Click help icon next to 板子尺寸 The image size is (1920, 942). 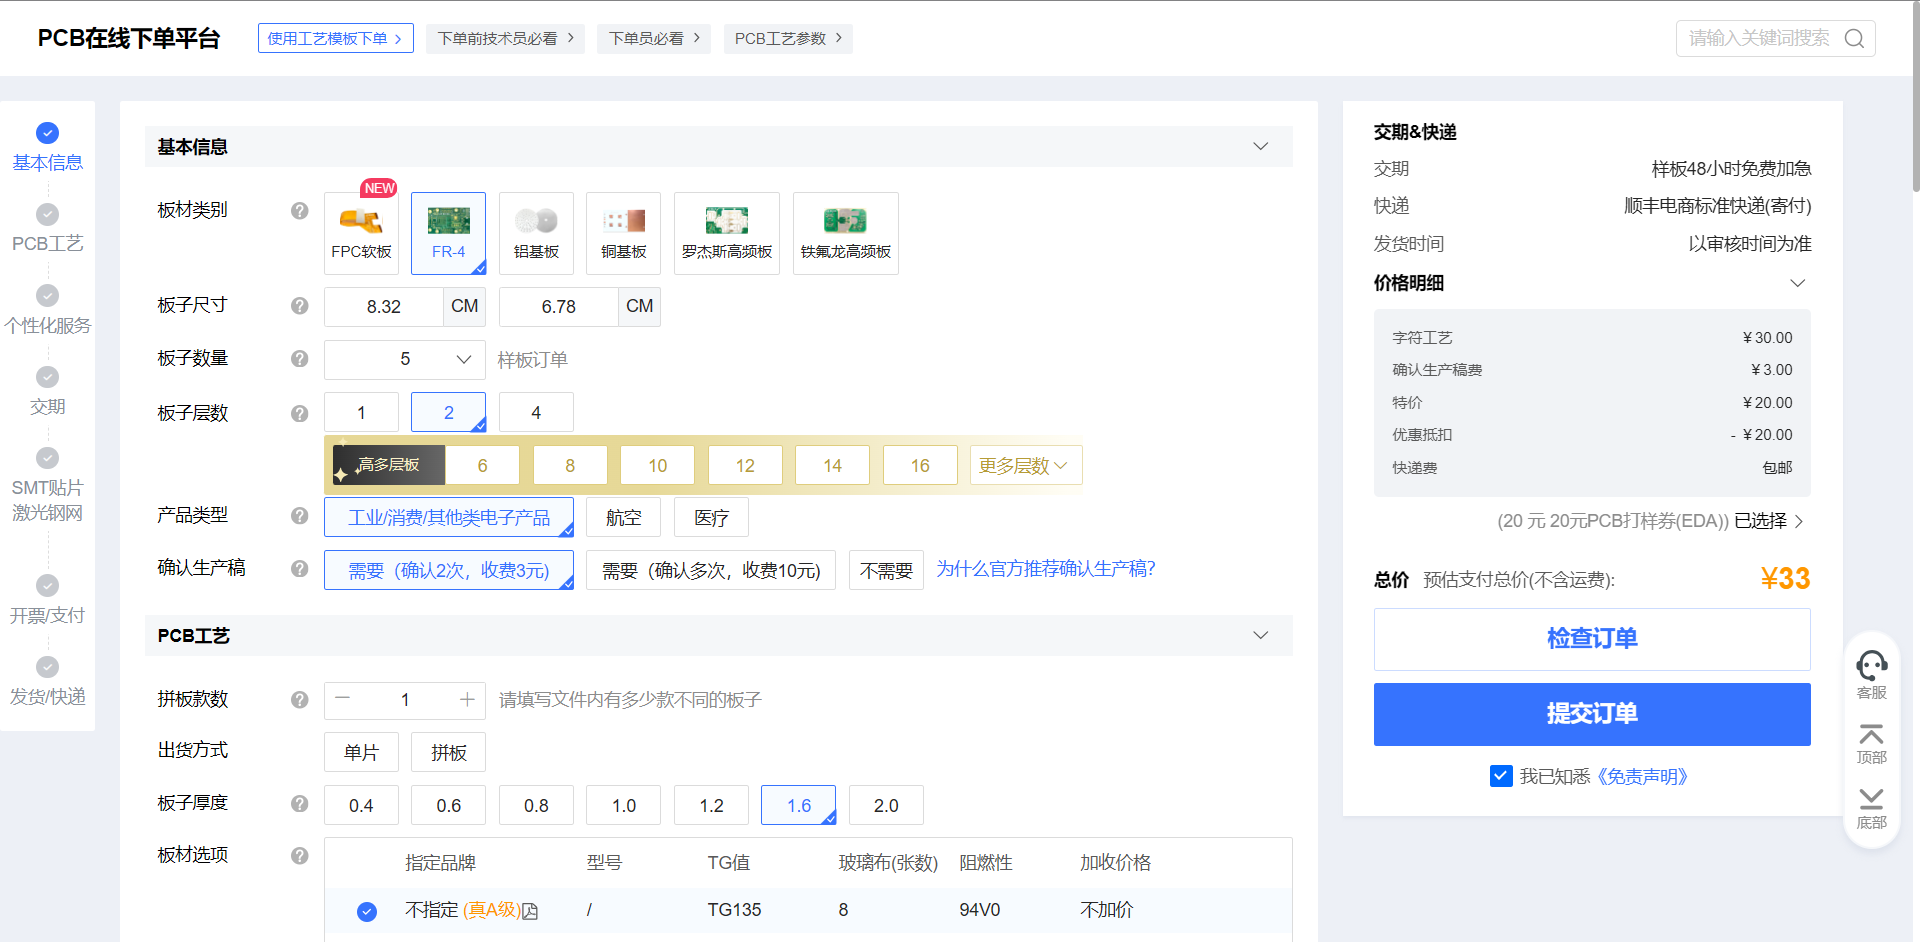(300, 306)
